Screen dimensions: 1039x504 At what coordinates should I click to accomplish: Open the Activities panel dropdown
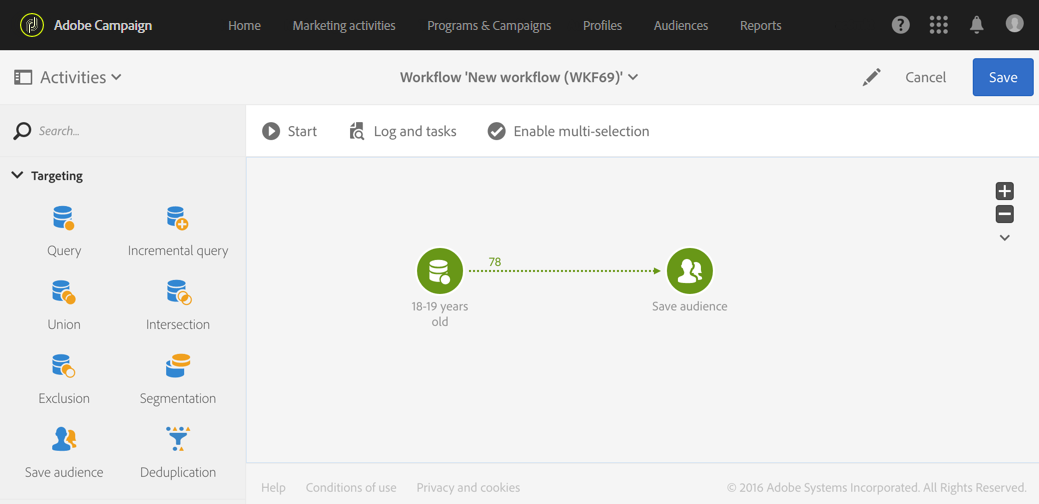click(x=68, y=77)
